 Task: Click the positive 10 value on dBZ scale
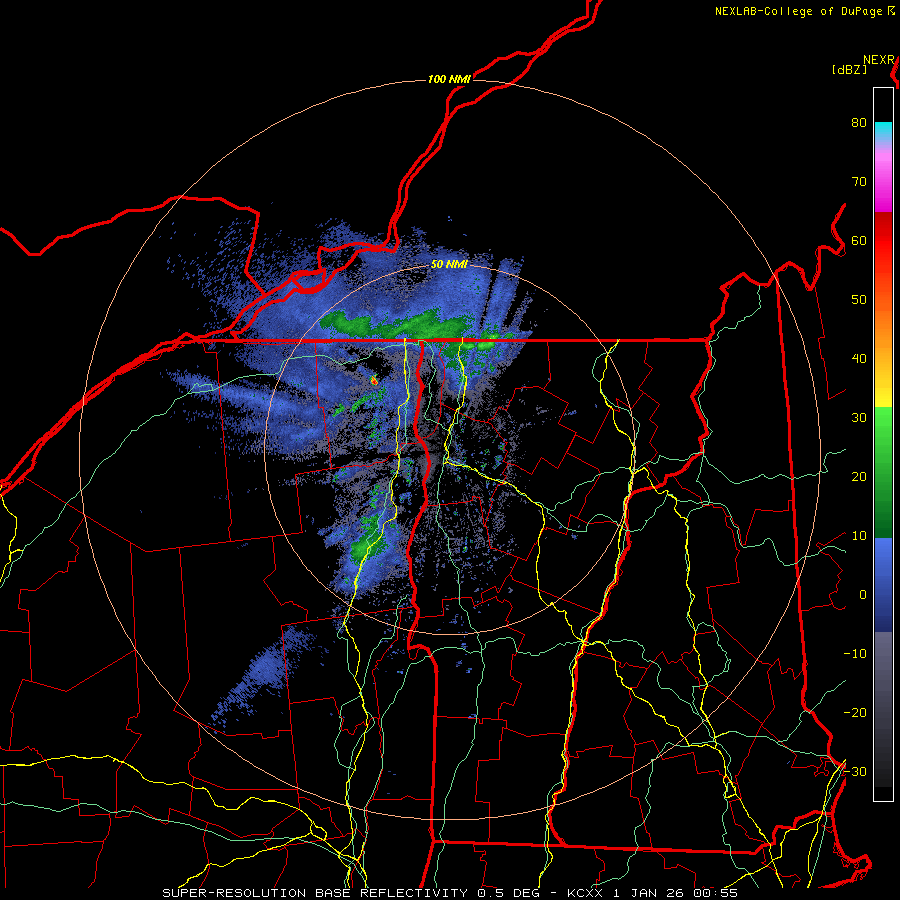coord(859,536)
